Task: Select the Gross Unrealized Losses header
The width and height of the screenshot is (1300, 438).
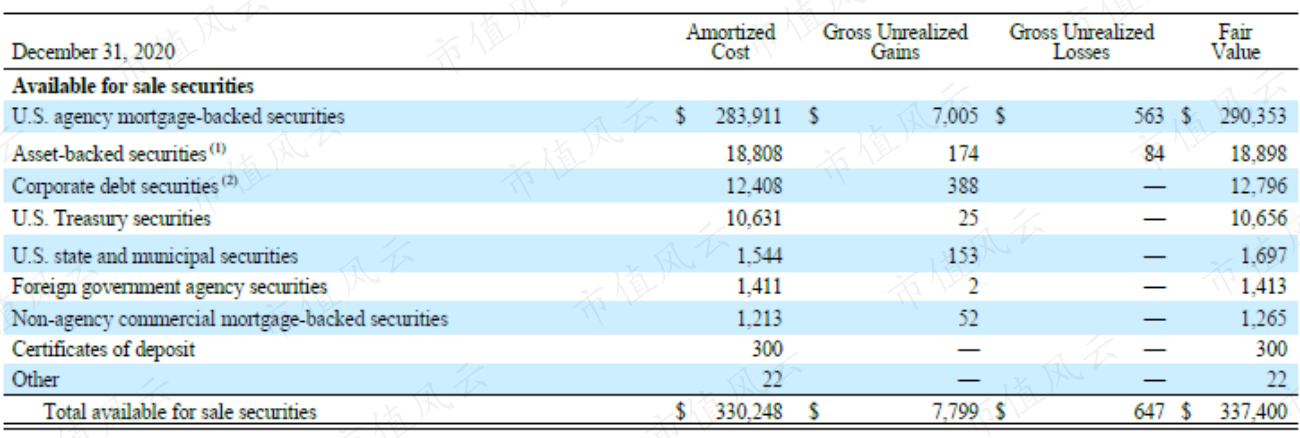Action: point(1081,43)
